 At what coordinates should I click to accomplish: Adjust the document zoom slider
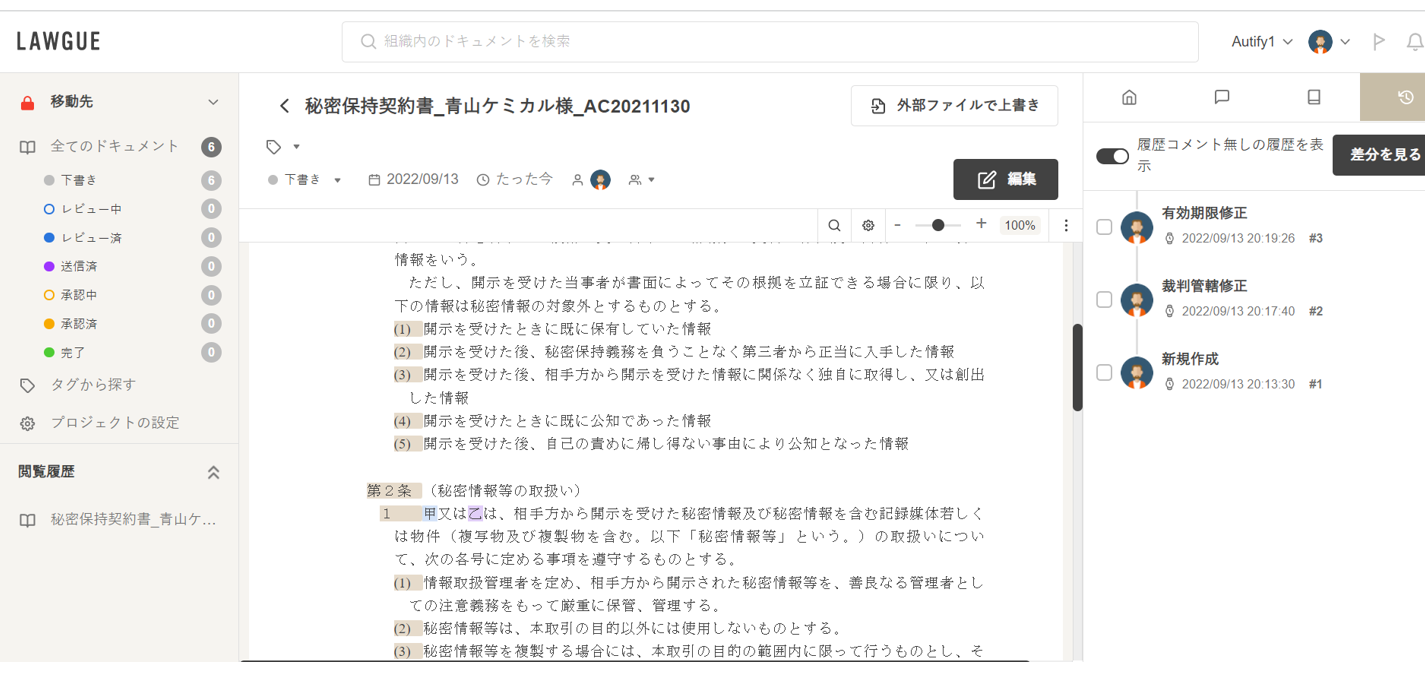pos(938,225)
